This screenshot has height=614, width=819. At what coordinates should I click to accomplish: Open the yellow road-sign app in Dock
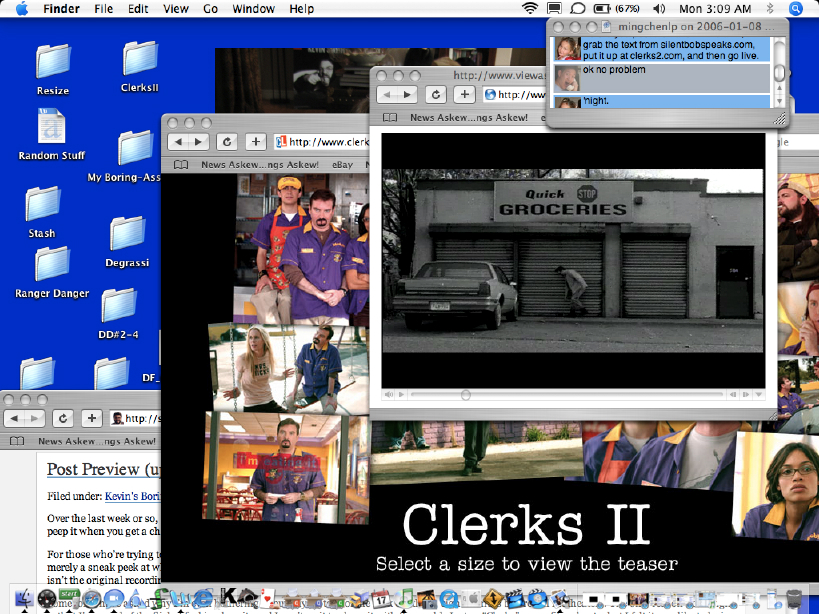click(493, 598)
